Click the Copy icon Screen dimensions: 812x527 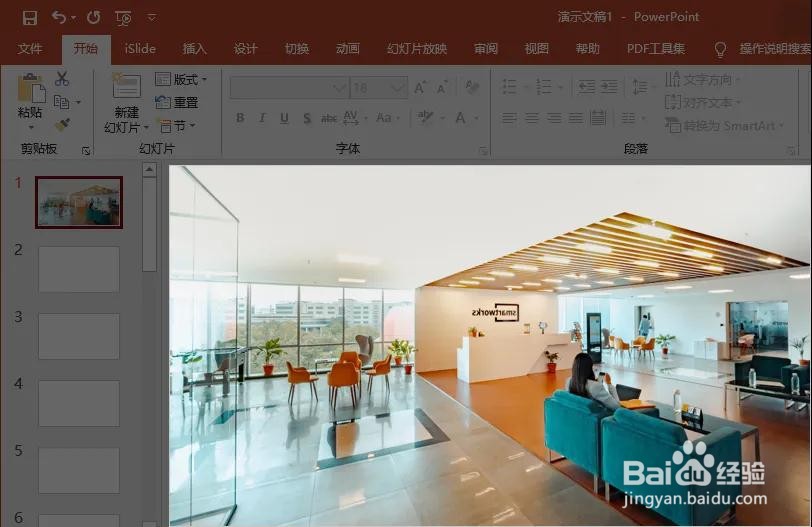62,102
